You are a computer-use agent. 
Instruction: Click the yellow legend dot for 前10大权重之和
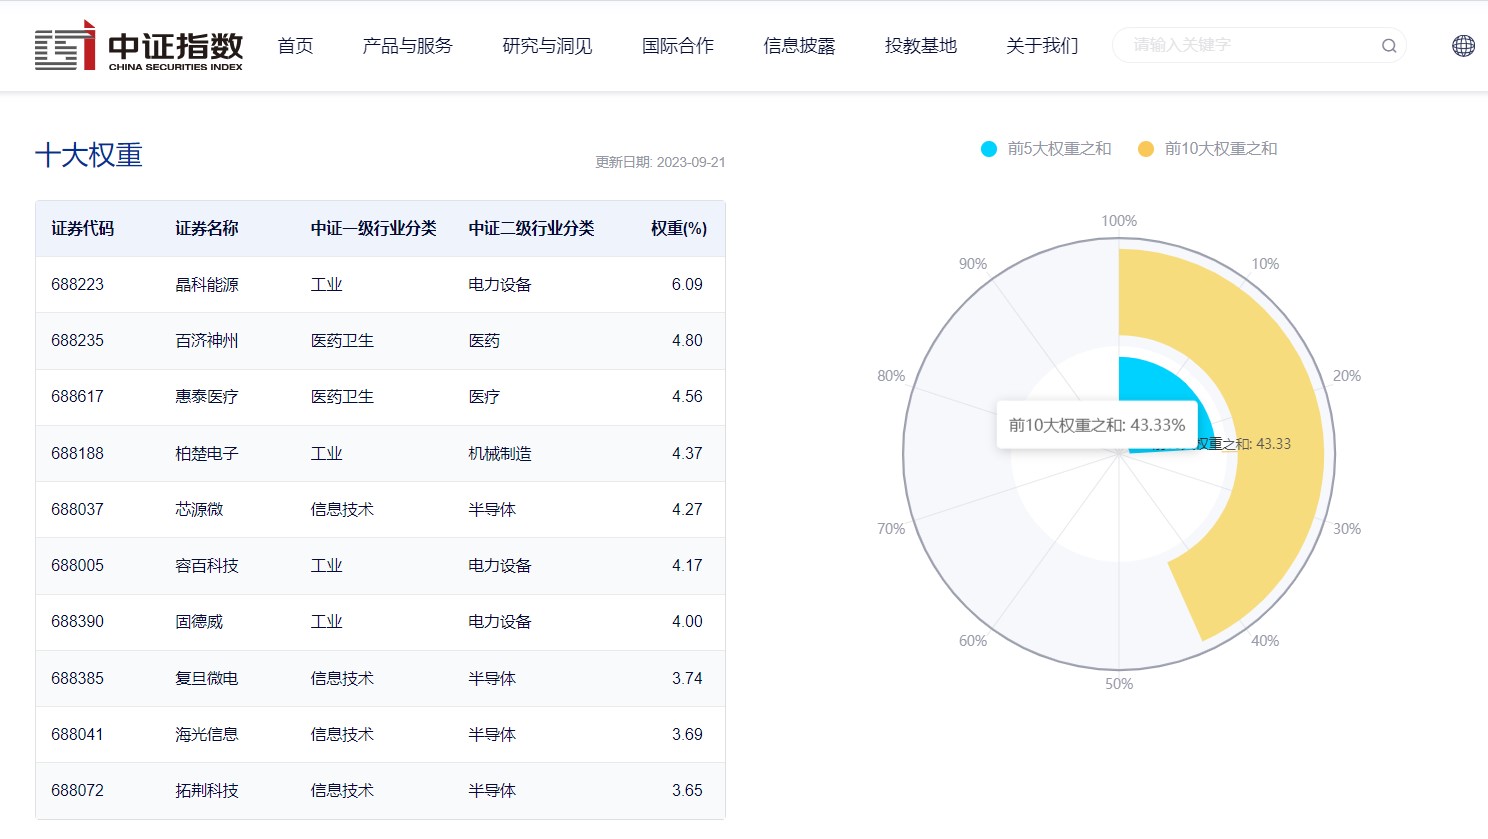[1145, 148]
